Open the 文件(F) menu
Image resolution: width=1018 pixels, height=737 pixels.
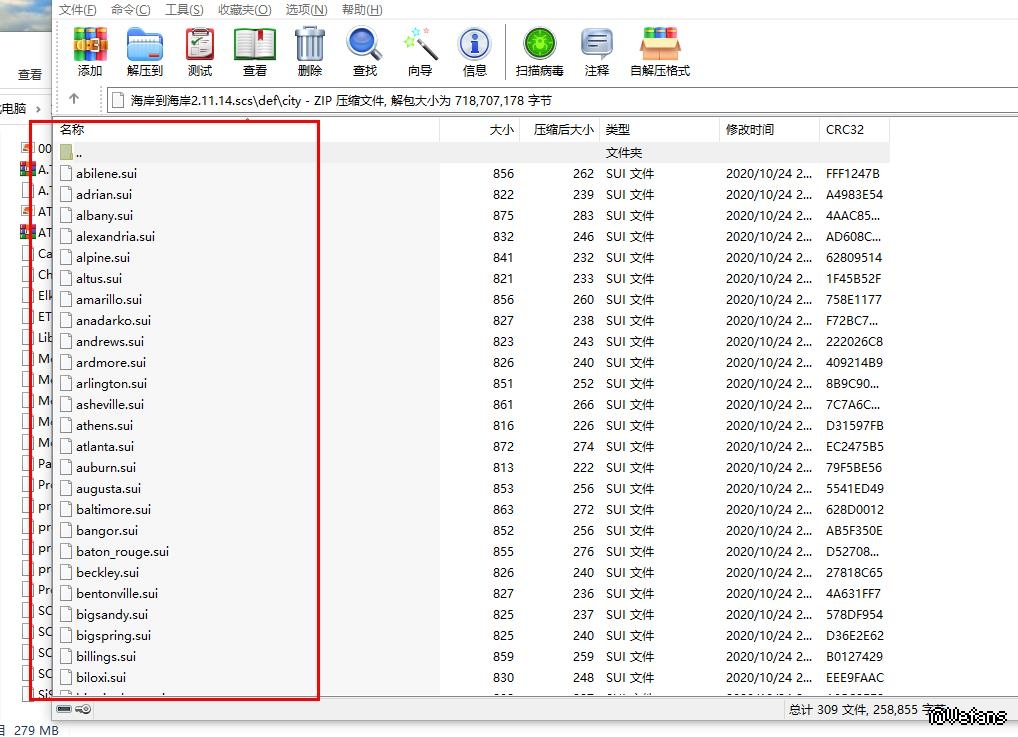pyautogui.click(x=78, y=10)
